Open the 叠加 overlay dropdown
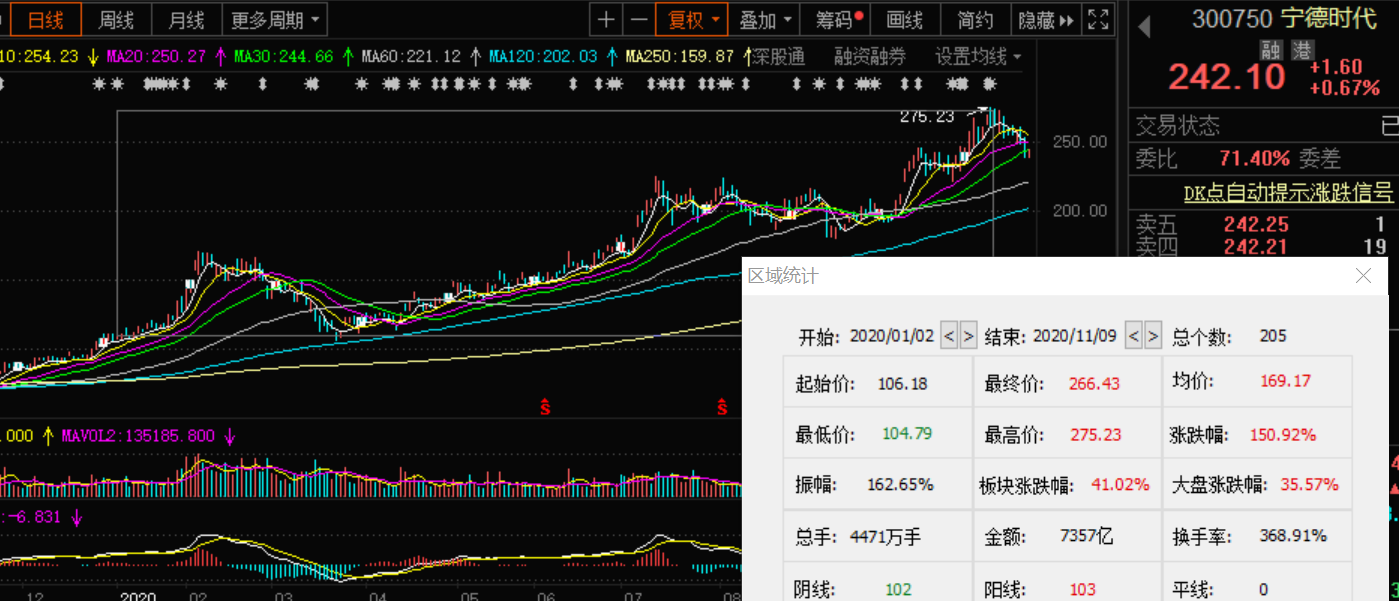The width and height of the screenshot is (1399, 601). (765, 20)
